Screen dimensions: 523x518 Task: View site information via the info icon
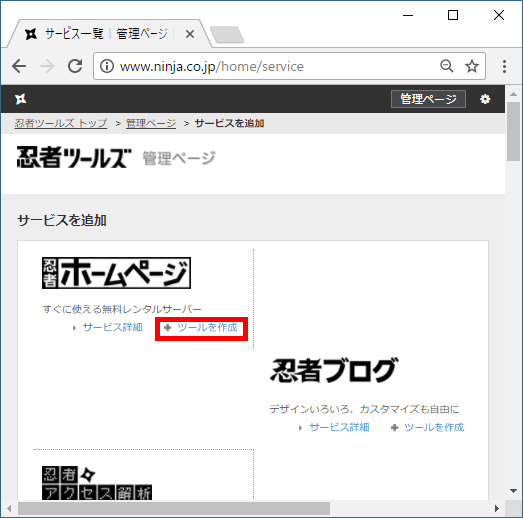pos(107,66)
